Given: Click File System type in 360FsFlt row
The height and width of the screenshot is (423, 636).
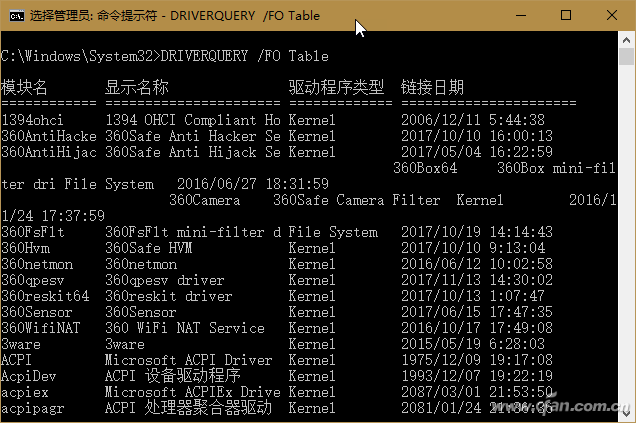Looking at the screenshot, I should click(333, 232).
